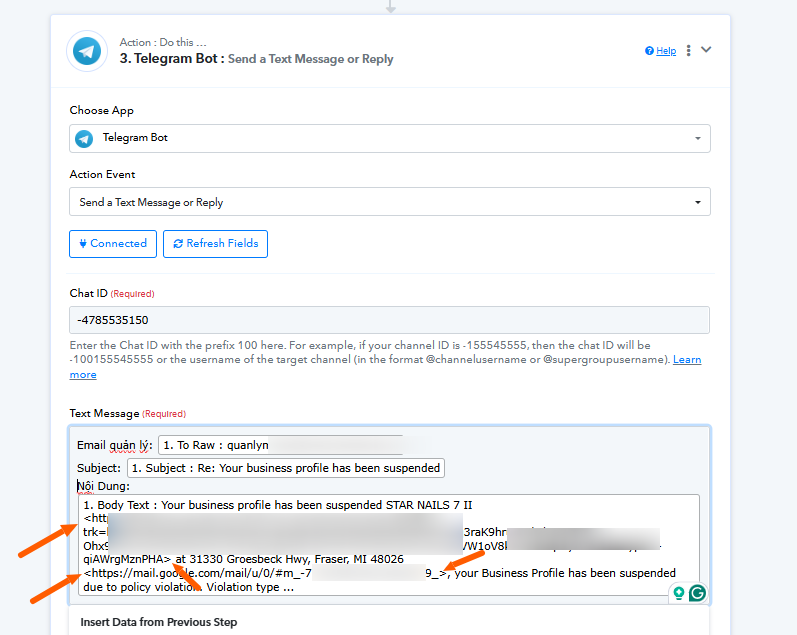Click the Telegram Bot logo in step header
This screenshot has height=635, width=797.
click(87, 51)
